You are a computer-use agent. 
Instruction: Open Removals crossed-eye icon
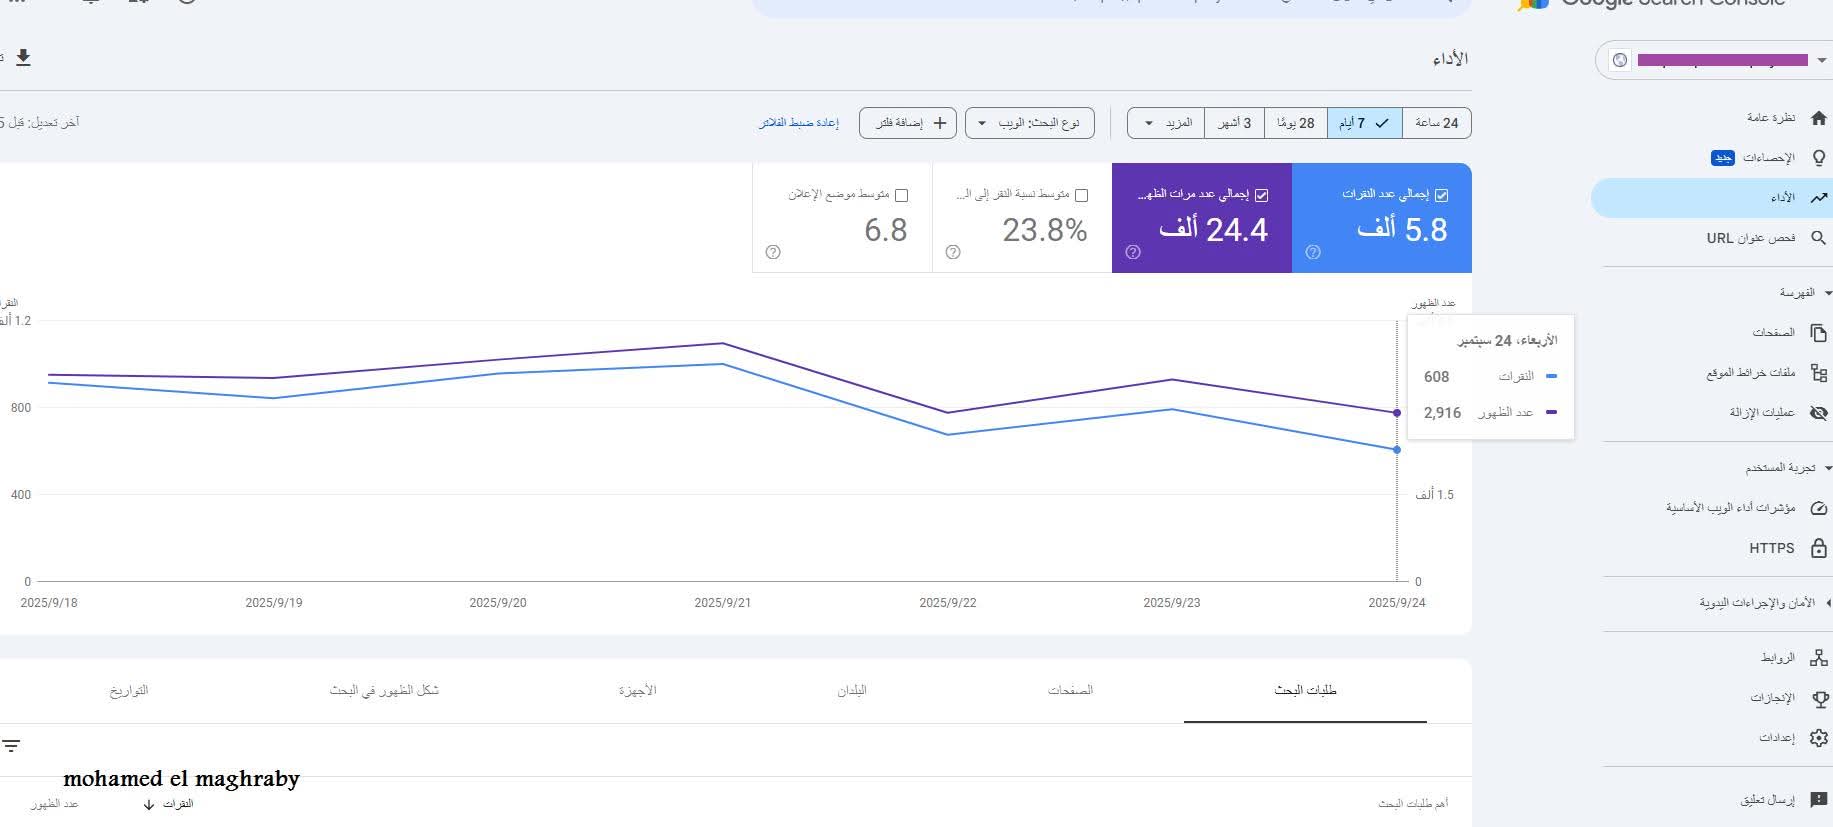(1818, 413)
